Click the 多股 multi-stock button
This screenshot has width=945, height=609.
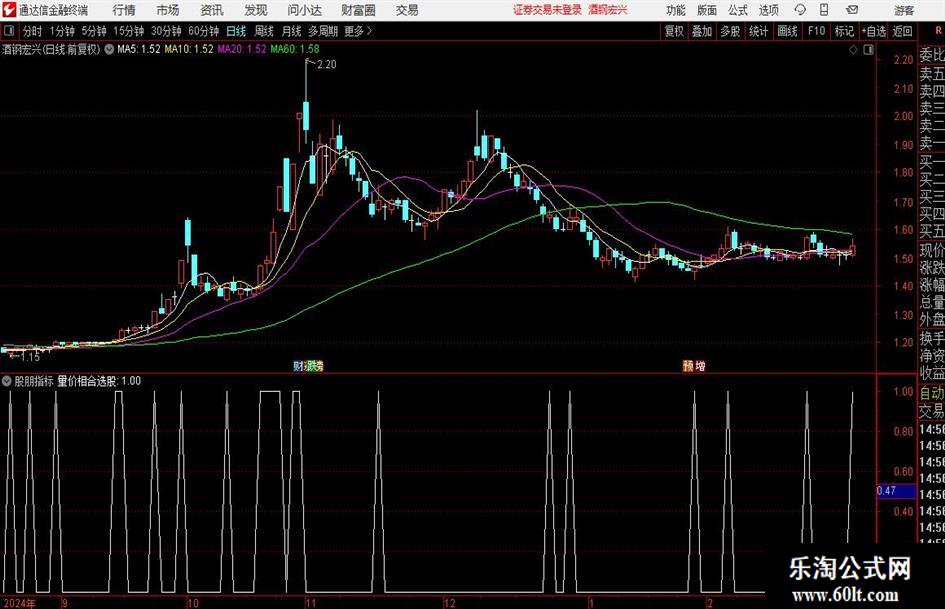[730, 31]
